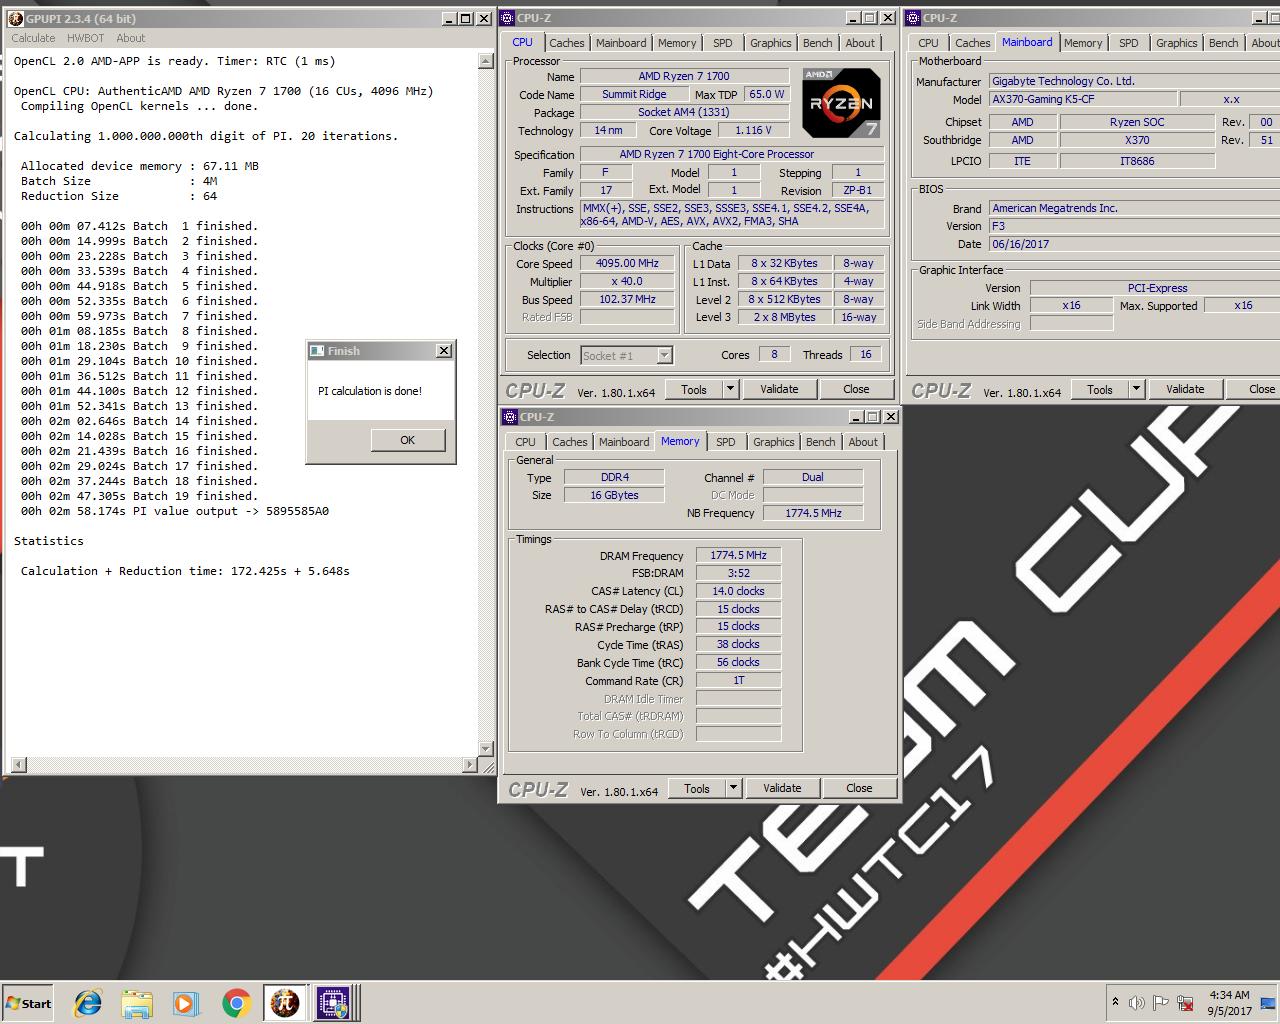The image size is (1280, 1024).
Task: Click the GPUPI scrollbar up arrow
Action: click(x=486, y=61)
